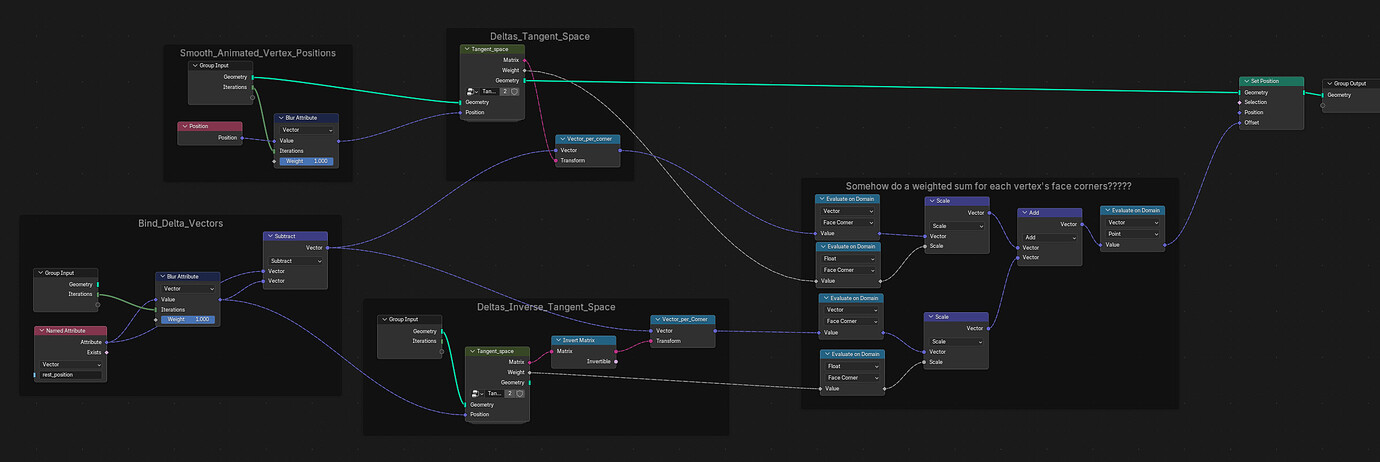Select the 'Somehow do a weighted sum' frame label
This screenshot has height=462, width=1380.
point(989,186)
